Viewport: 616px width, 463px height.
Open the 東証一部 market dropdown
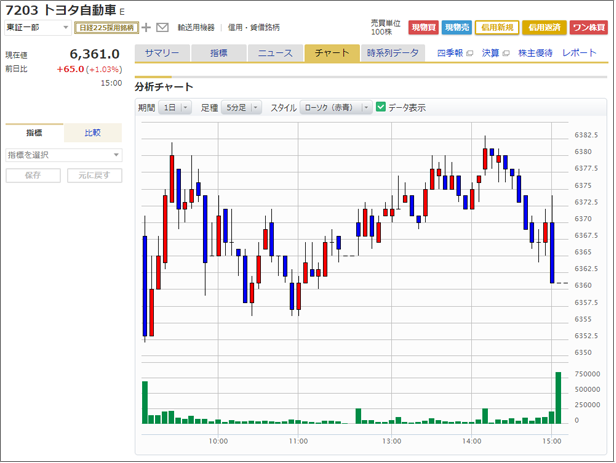[x=36, y=27]
